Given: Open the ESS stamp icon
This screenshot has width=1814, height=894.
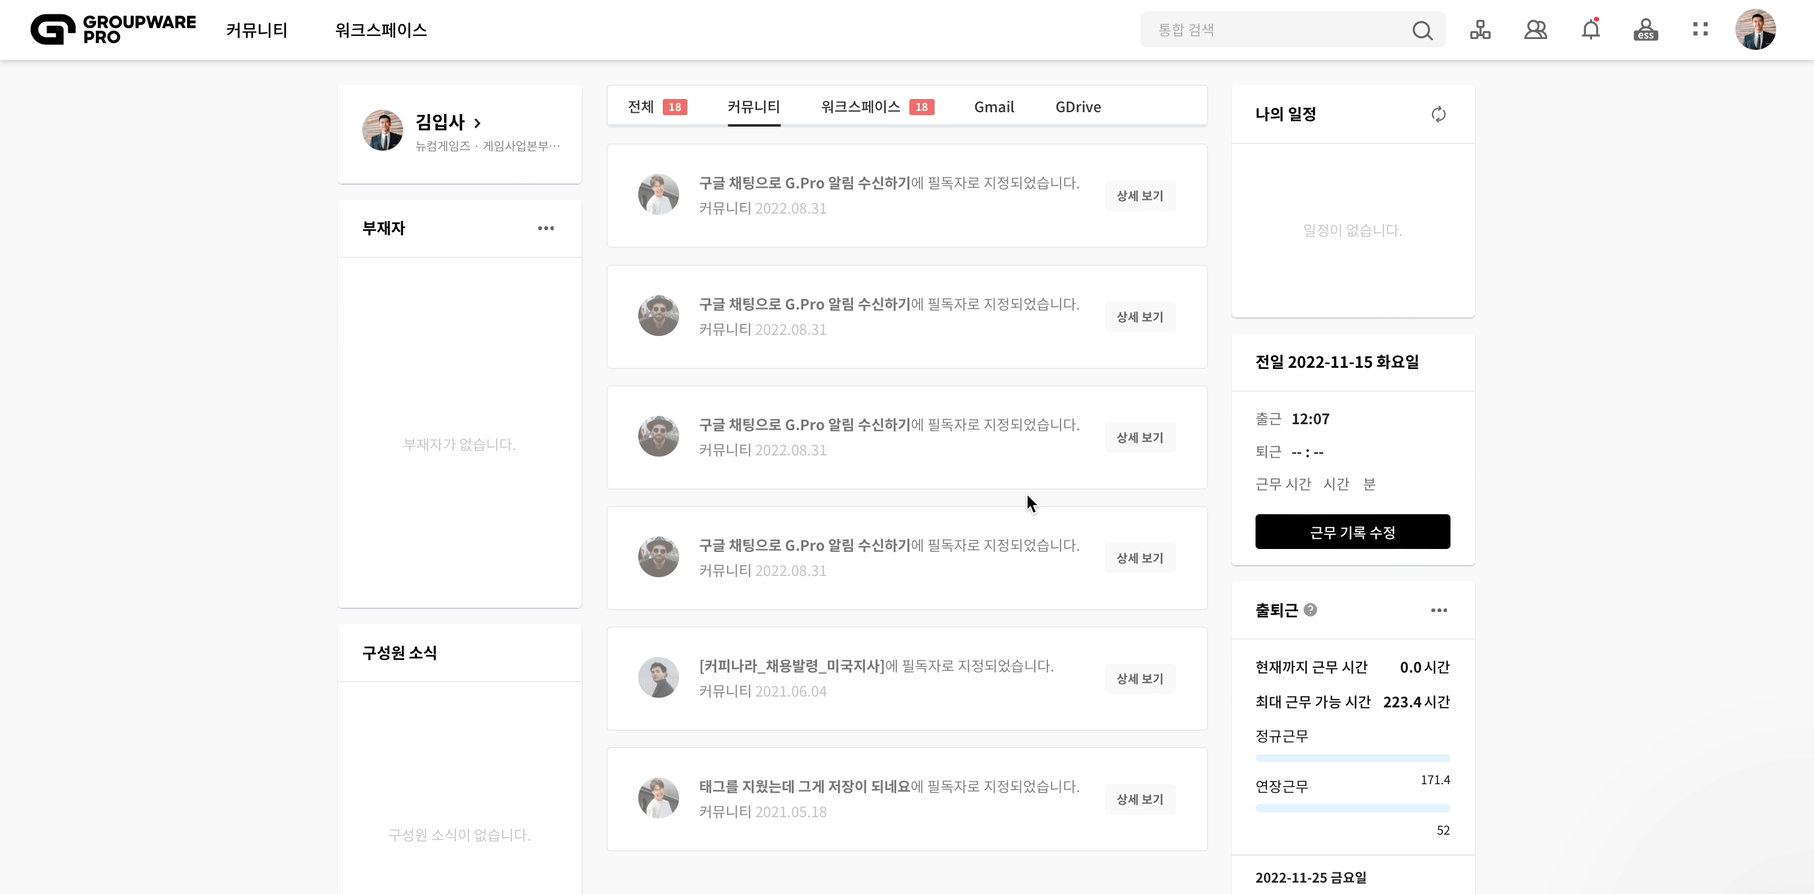Looking at the screenshot, I should click(x=1645, y=30).
